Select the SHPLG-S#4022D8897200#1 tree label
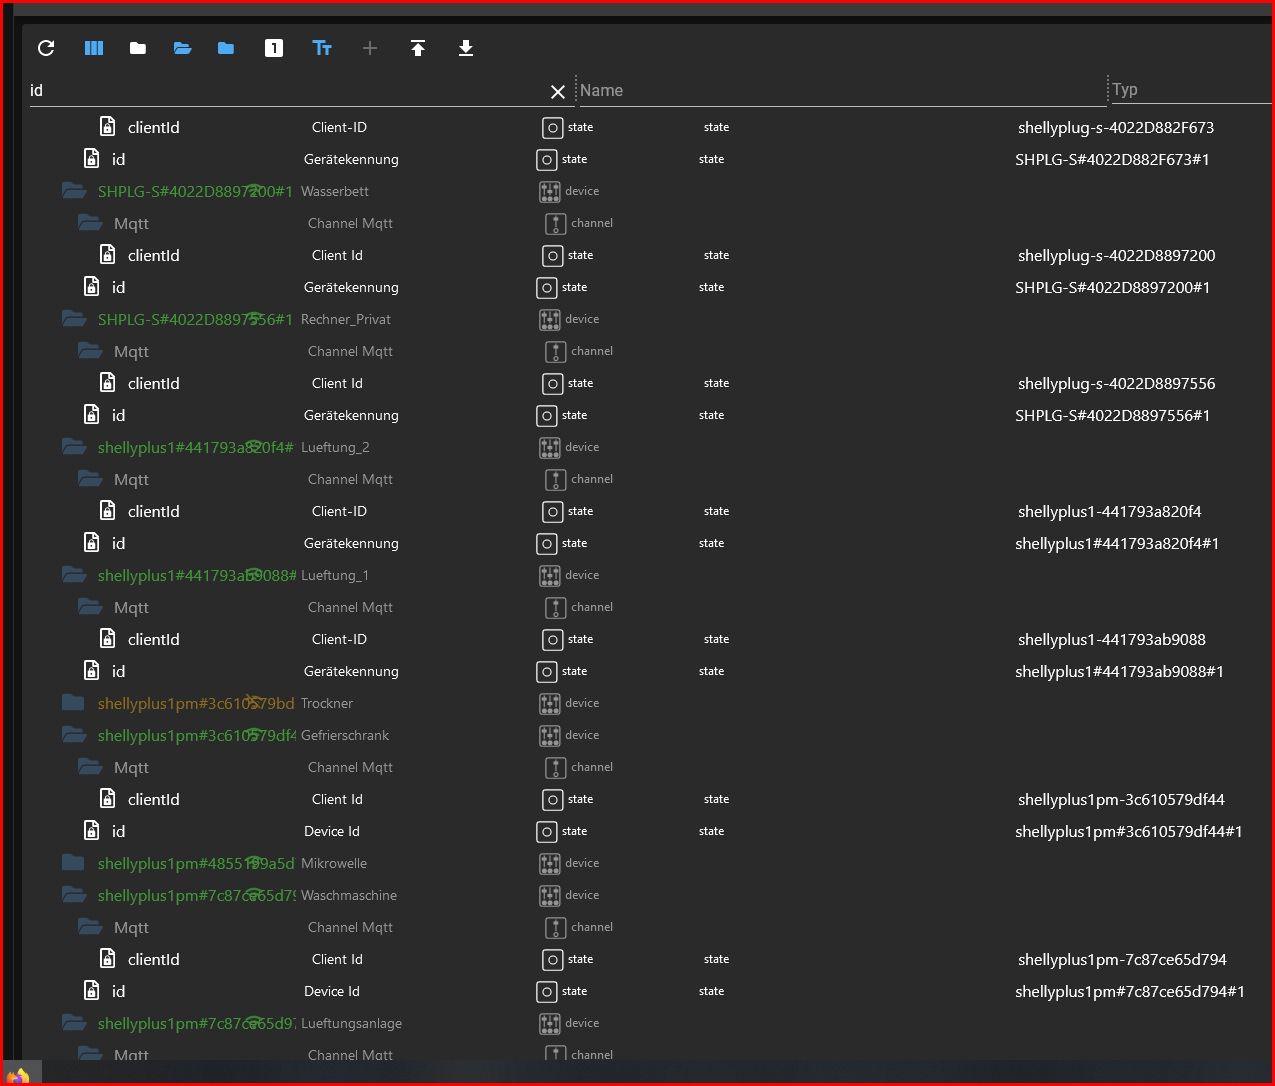 click(195, 191)
